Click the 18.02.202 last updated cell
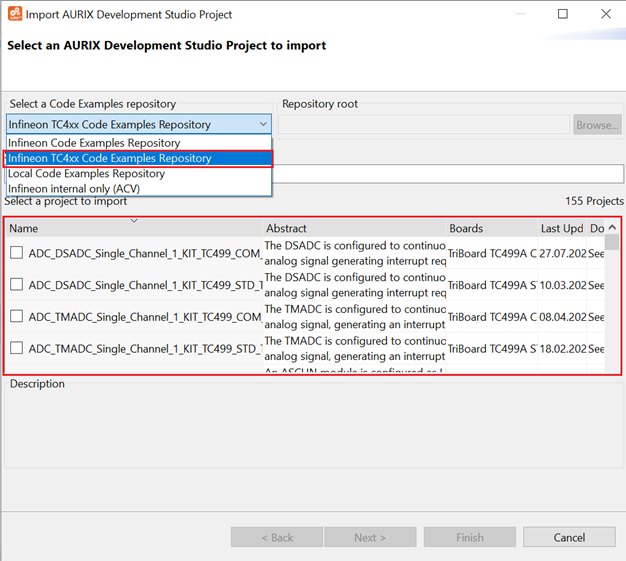This screenshot has height=561, width=626. 563,349
